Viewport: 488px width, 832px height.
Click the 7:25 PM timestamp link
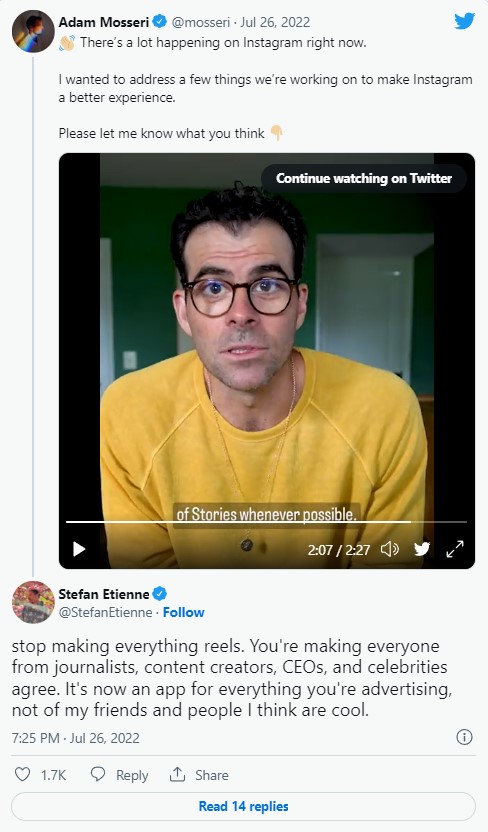tap(75, 738)
